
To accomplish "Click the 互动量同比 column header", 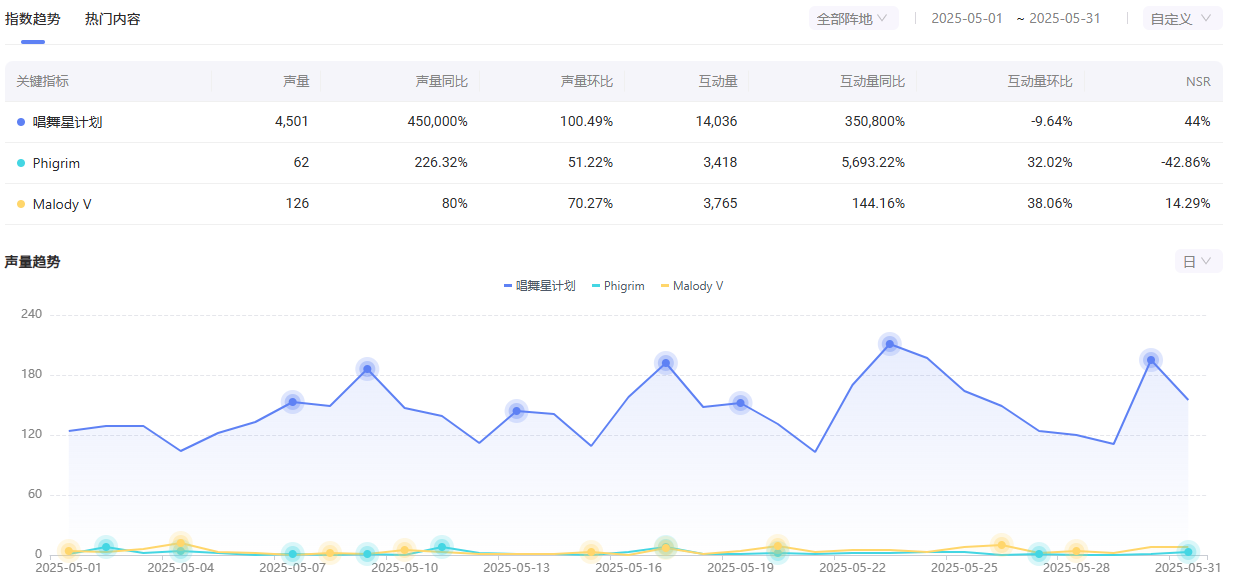I will [x=872, y=81].
